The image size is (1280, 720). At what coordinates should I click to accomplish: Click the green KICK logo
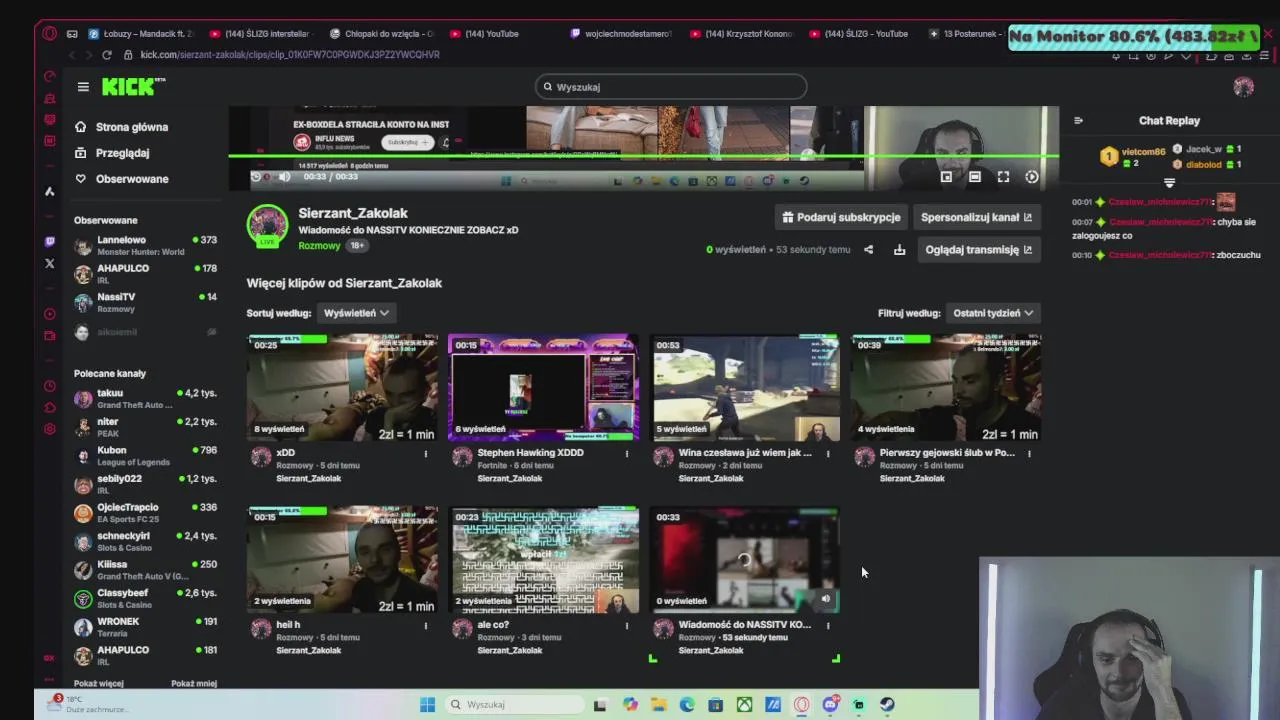(133, 87)
